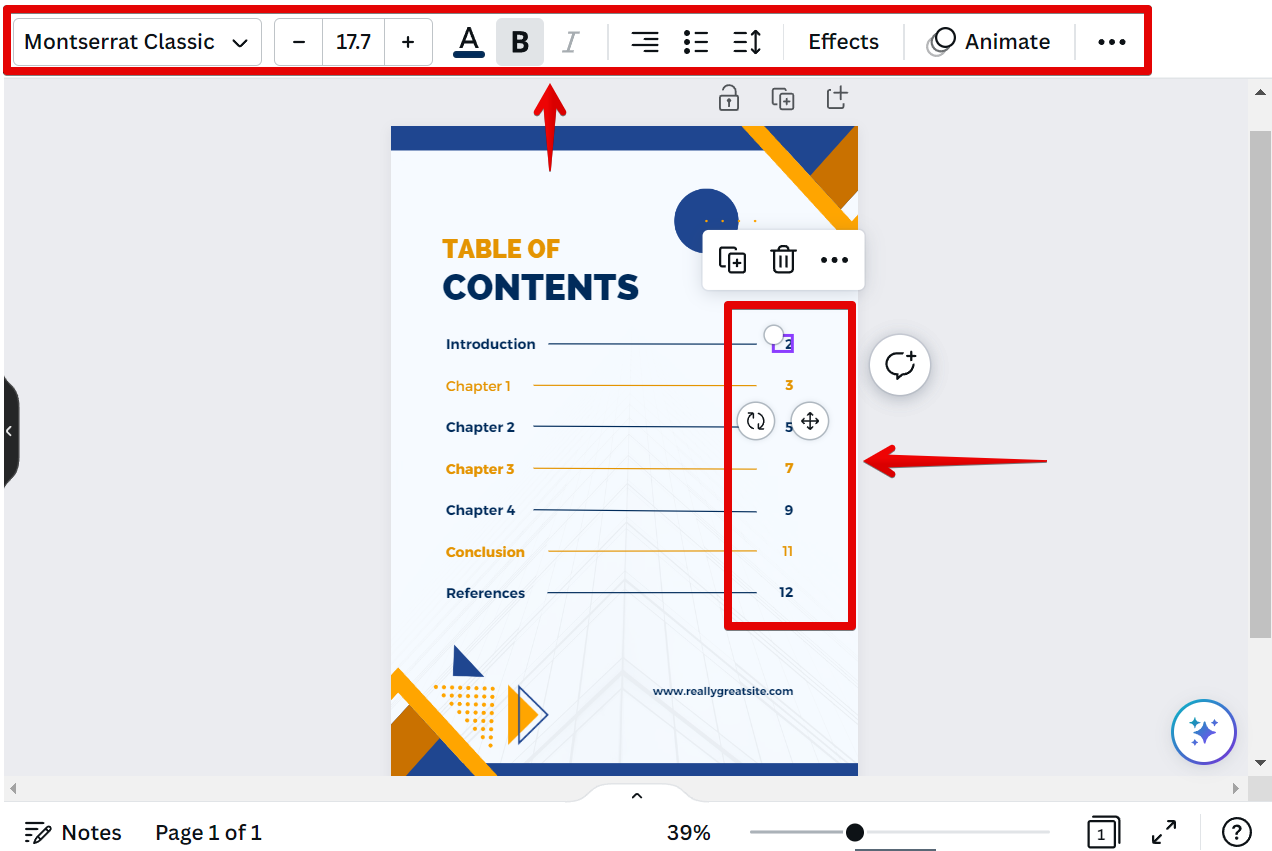Open line spacing options
The image size is (1272, 851).
pos(747,42)
